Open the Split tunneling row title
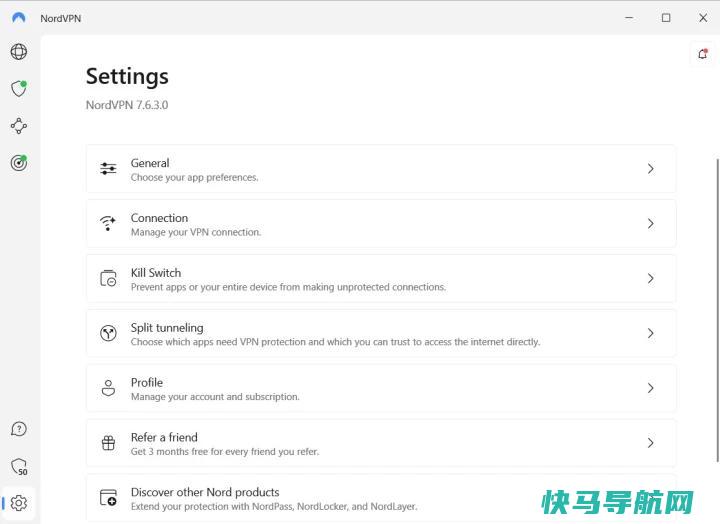 pos(167,328)
